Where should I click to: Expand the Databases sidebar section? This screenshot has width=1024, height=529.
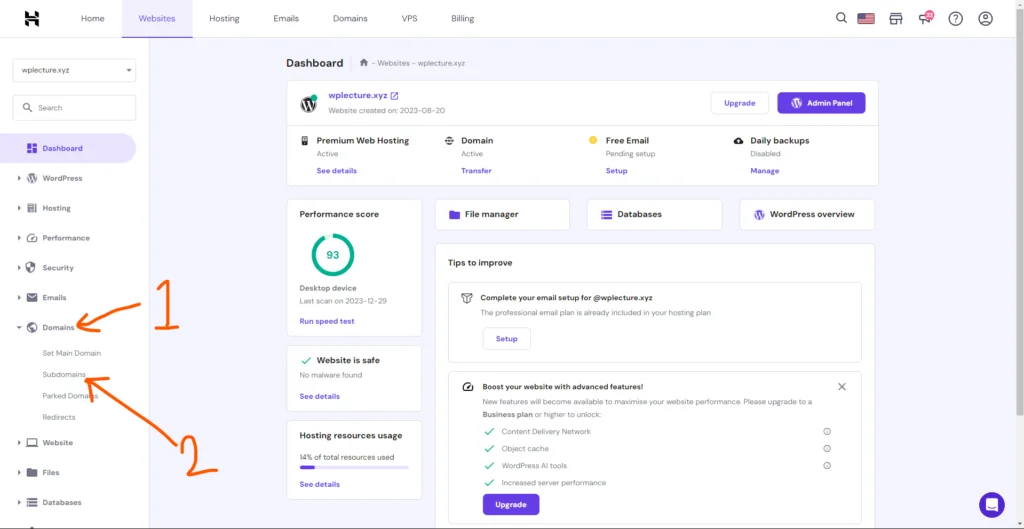[19, 502]
